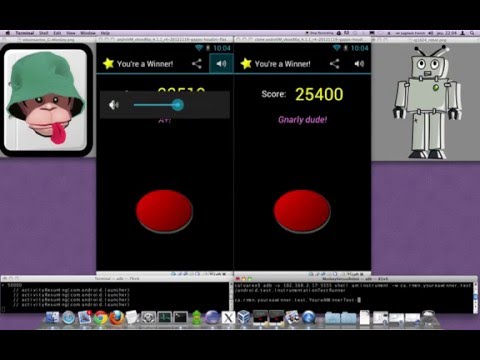This screenshot has height=360, width=480.
Task: Open X11 from the dock
Action: click(x=228, y=318)
